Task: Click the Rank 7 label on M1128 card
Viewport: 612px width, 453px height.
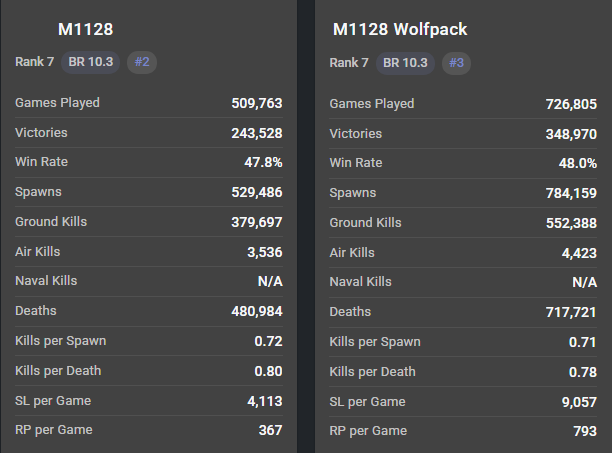Action: click(34, 62)
